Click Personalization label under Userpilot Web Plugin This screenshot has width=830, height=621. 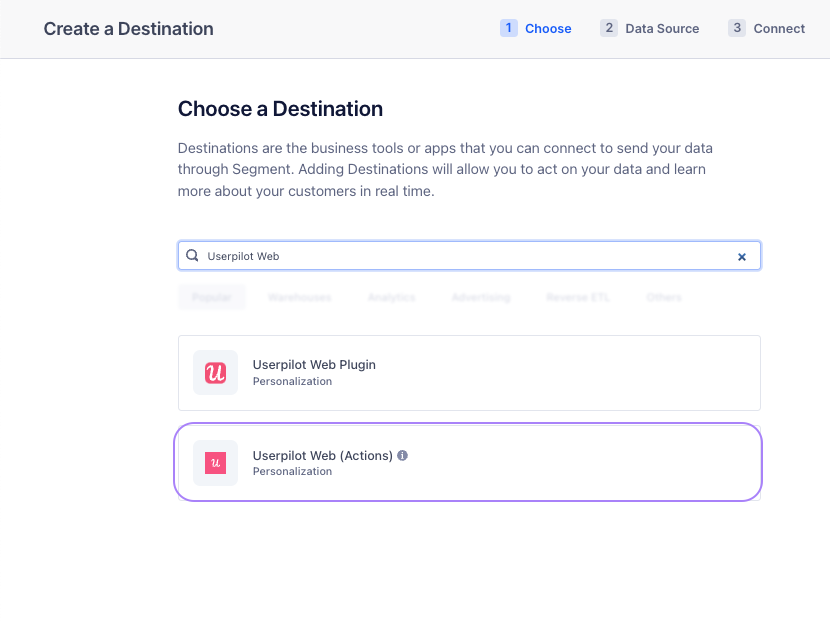pos(292,381)
